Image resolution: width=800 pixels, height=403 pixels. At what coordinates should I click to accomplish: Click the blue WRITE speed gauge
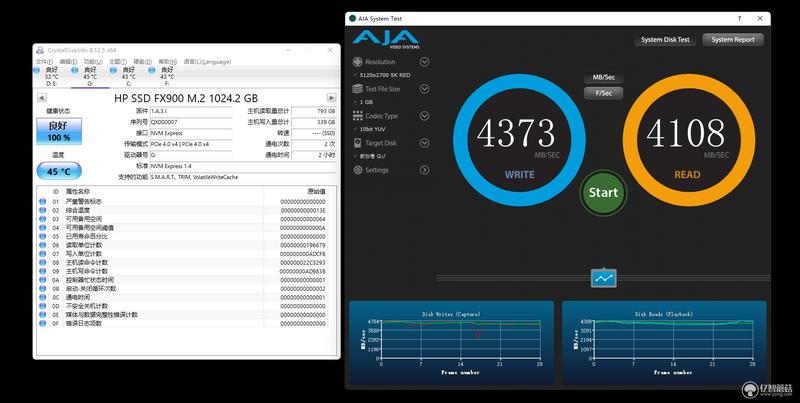[519, 140]
